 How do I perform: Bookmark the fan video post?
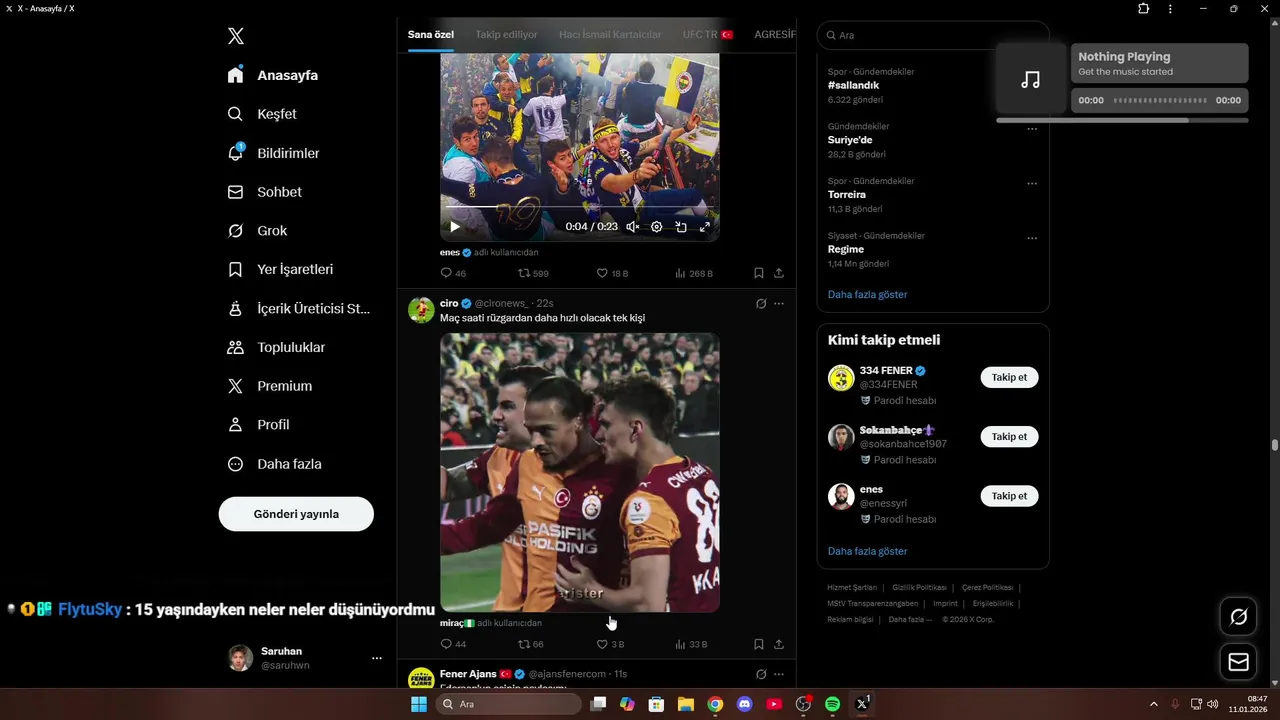tap(759, 273)
